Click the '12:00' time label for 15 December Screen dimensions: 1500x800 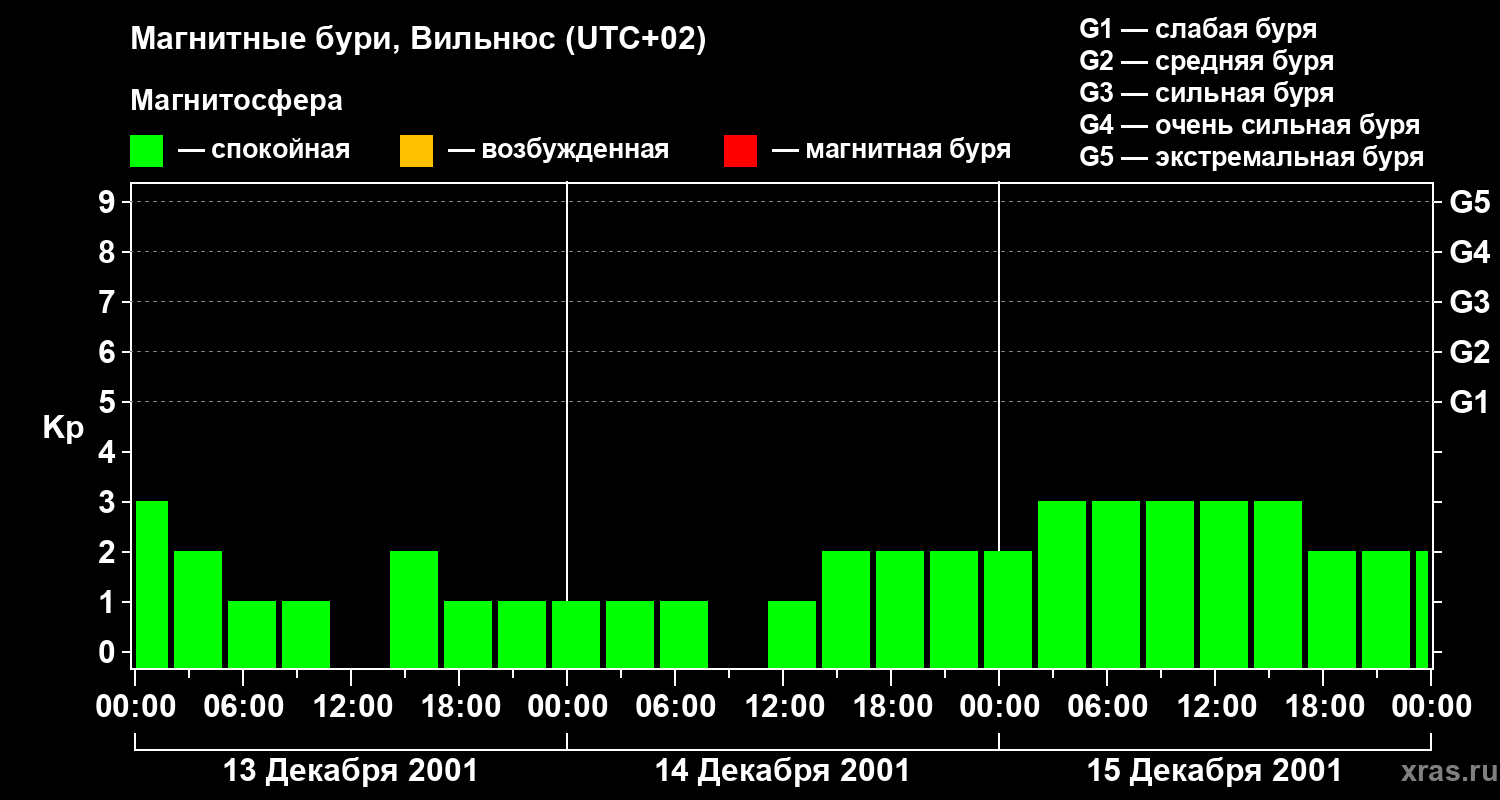click(1215, 706)
